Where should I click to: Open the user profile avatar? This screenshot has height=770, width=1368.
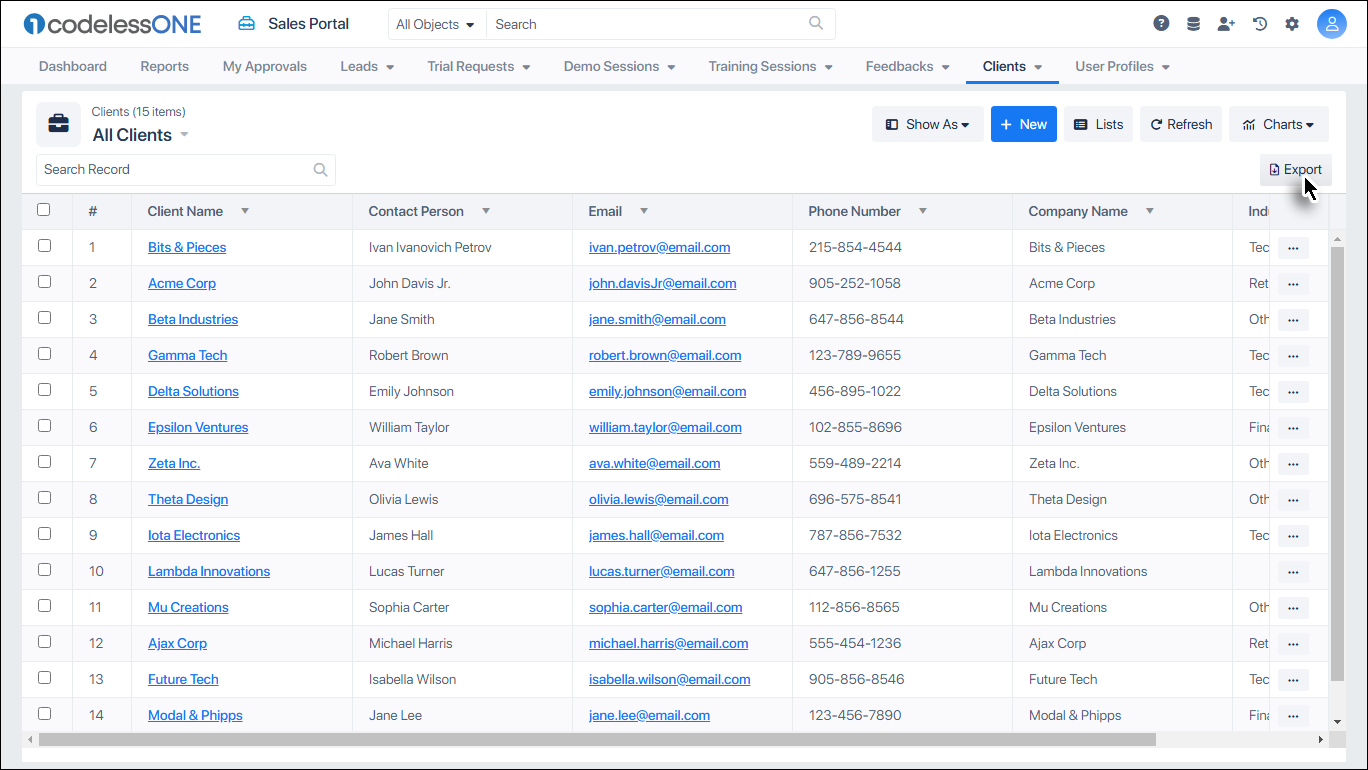[1332, 24]
